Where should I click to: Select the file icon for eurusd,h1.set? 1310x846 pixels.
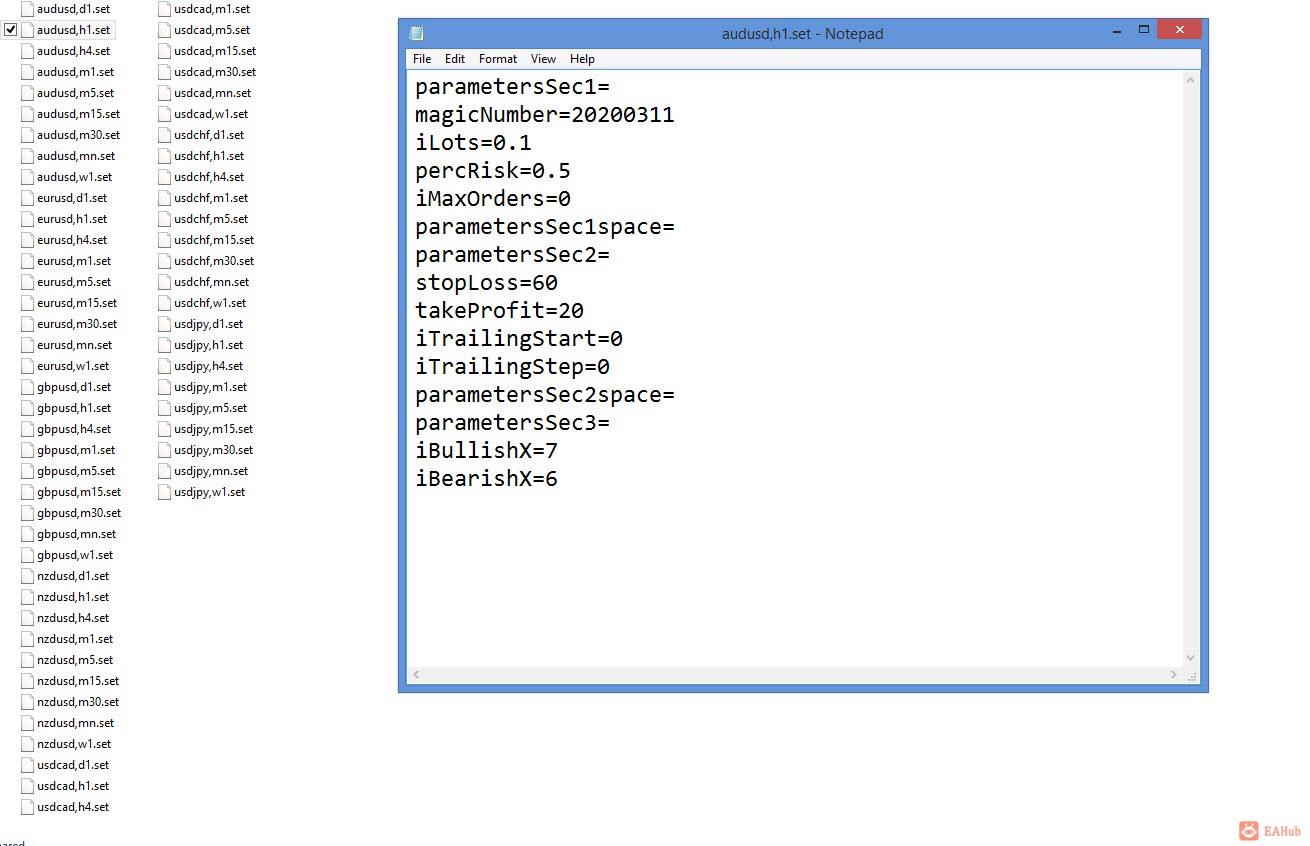click(x=28, y=219)
